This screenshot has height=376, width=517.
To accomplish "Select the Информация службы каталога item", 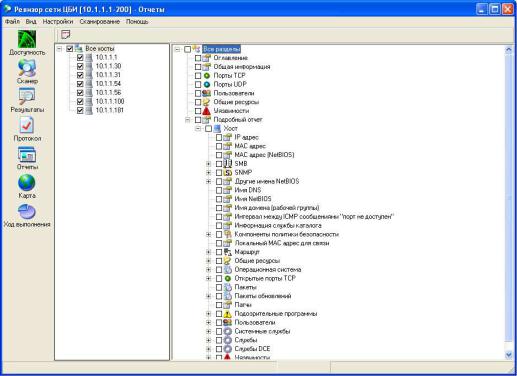I will [x=278, y=226].
